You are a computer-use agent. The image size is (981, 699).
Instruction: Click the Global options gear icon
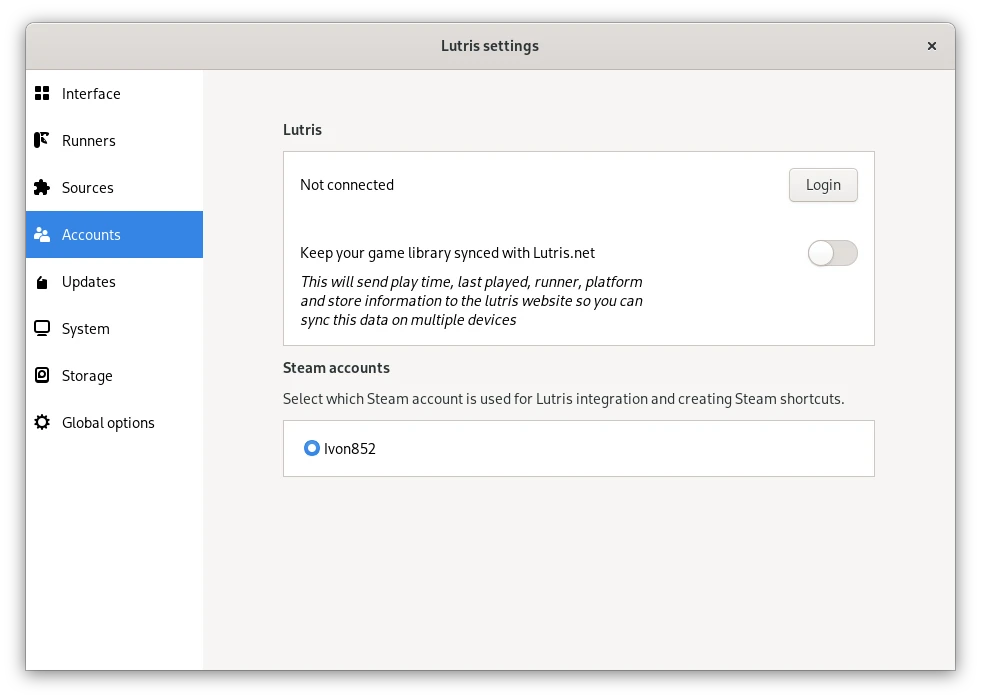coord(42,423)
